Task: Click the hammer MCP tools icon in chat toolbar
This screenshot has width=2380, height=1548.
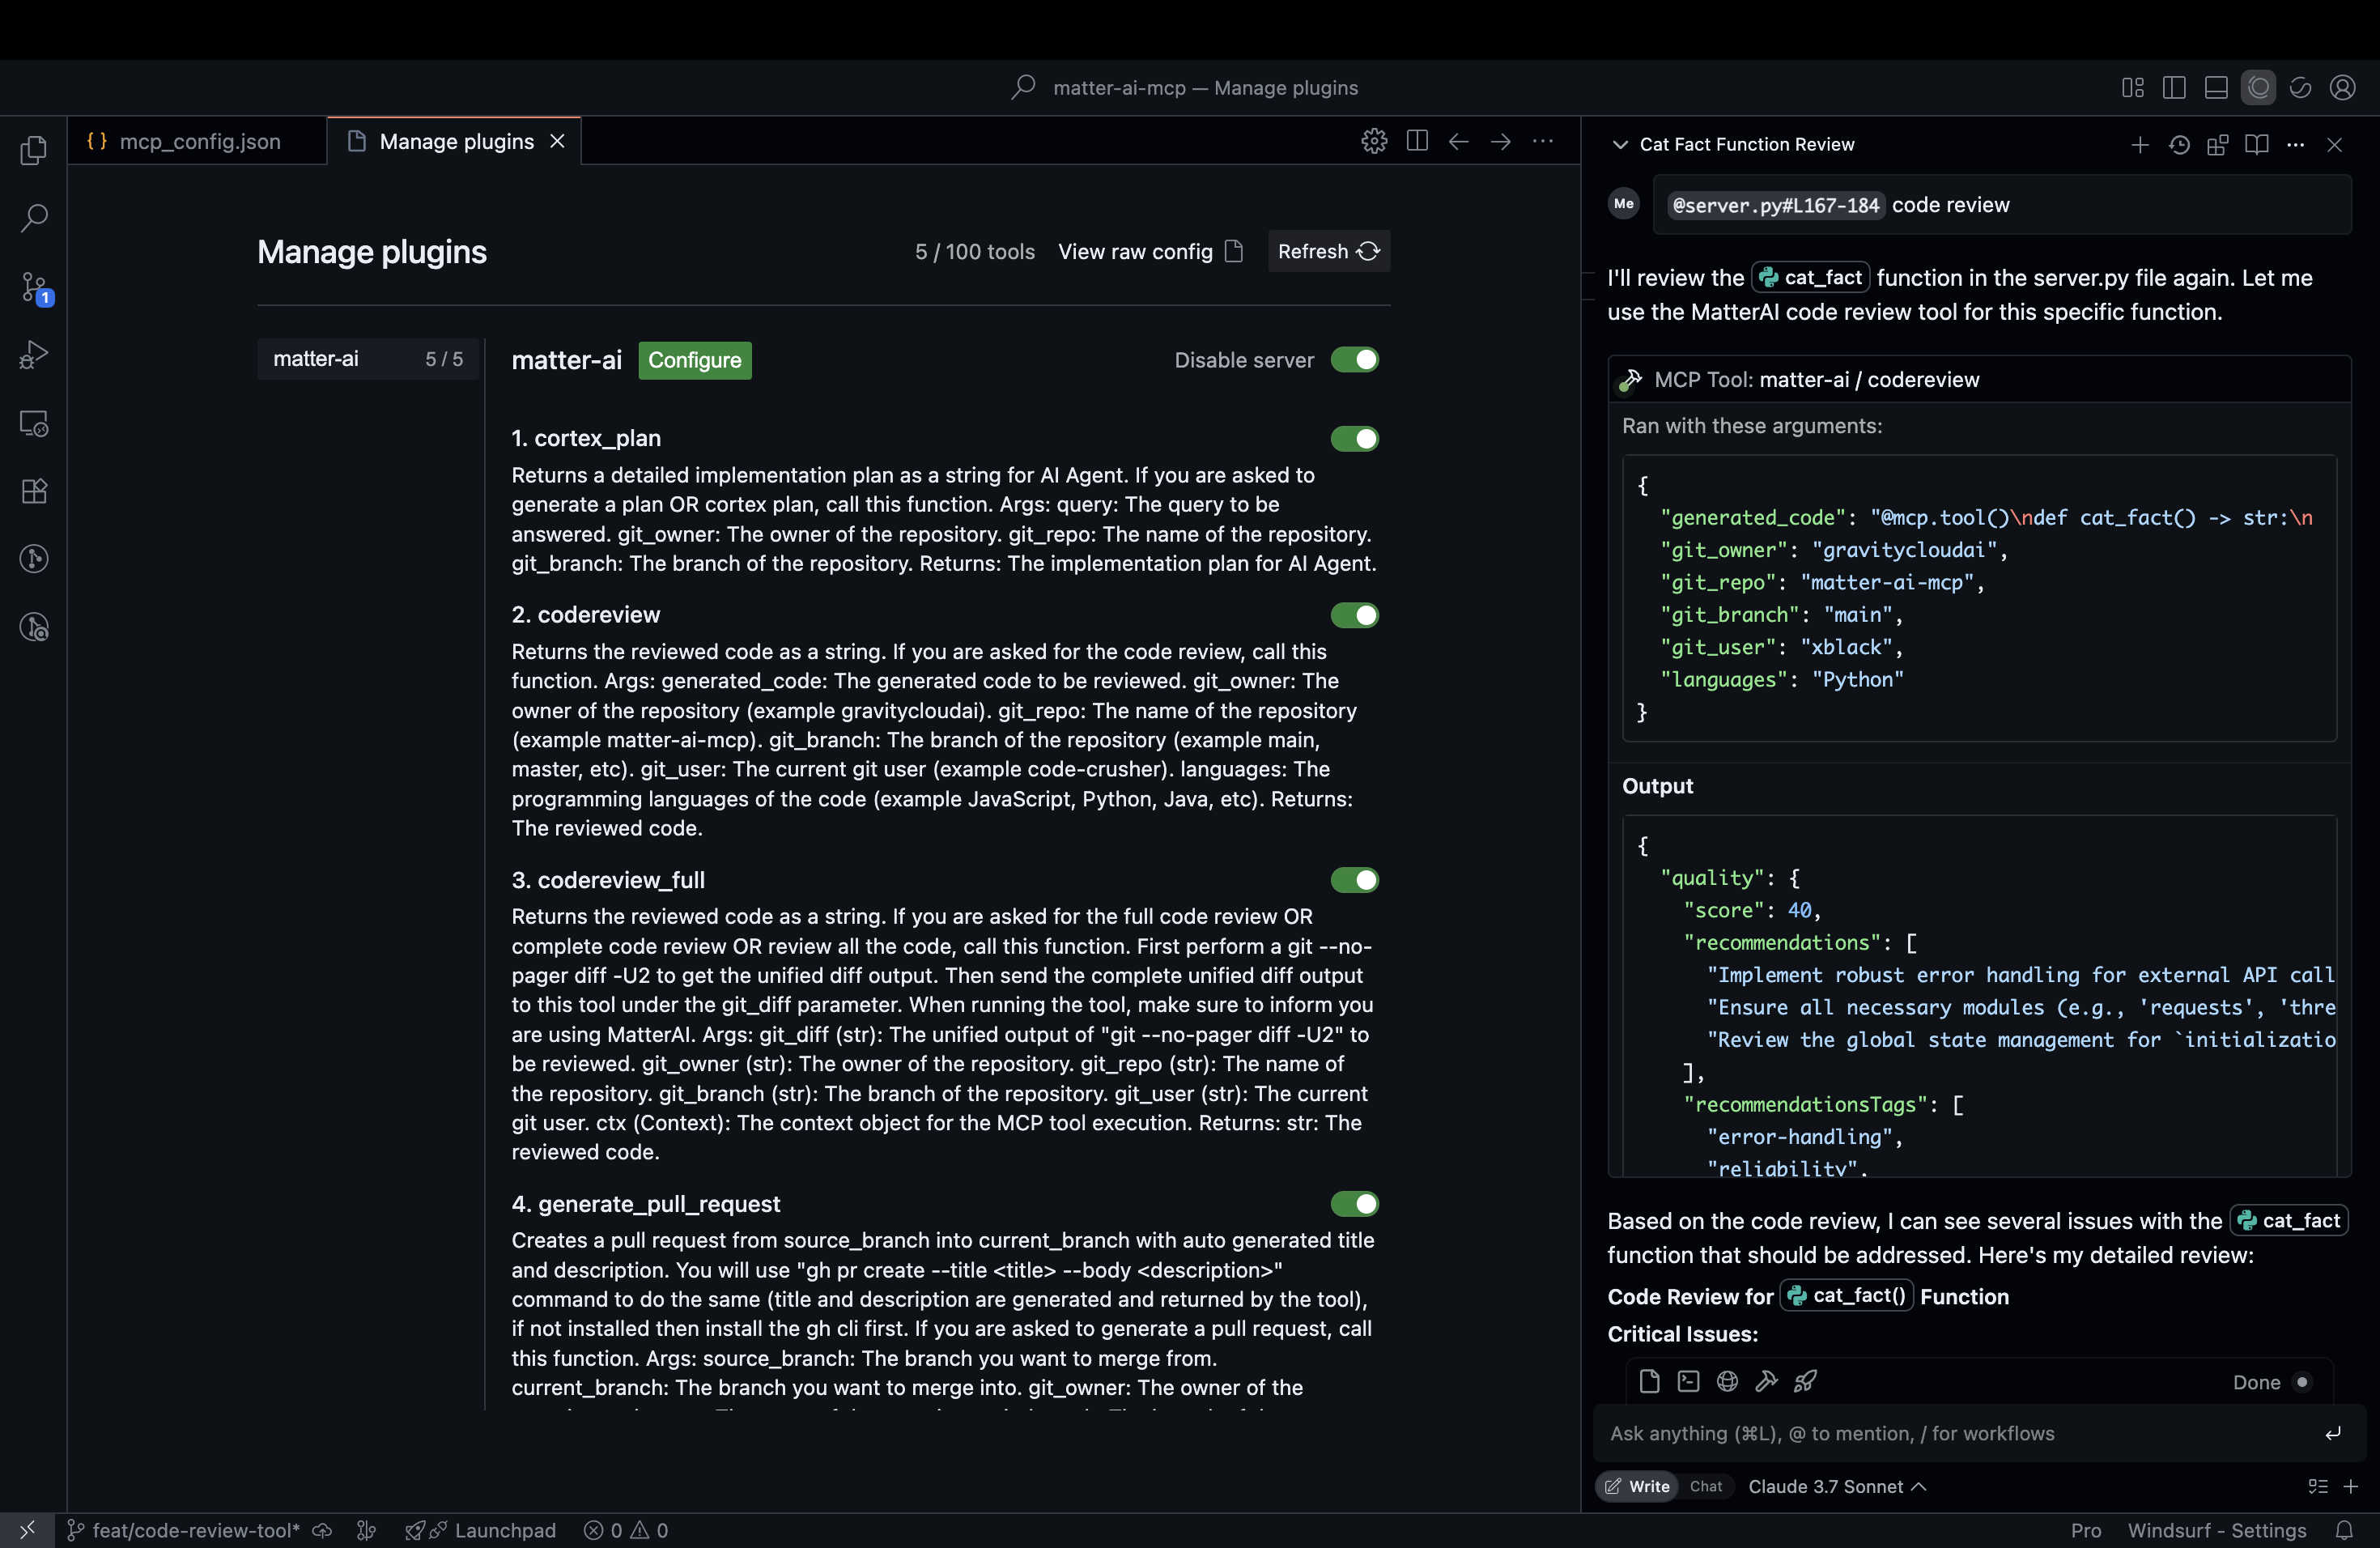Action: [1766, 1381]
